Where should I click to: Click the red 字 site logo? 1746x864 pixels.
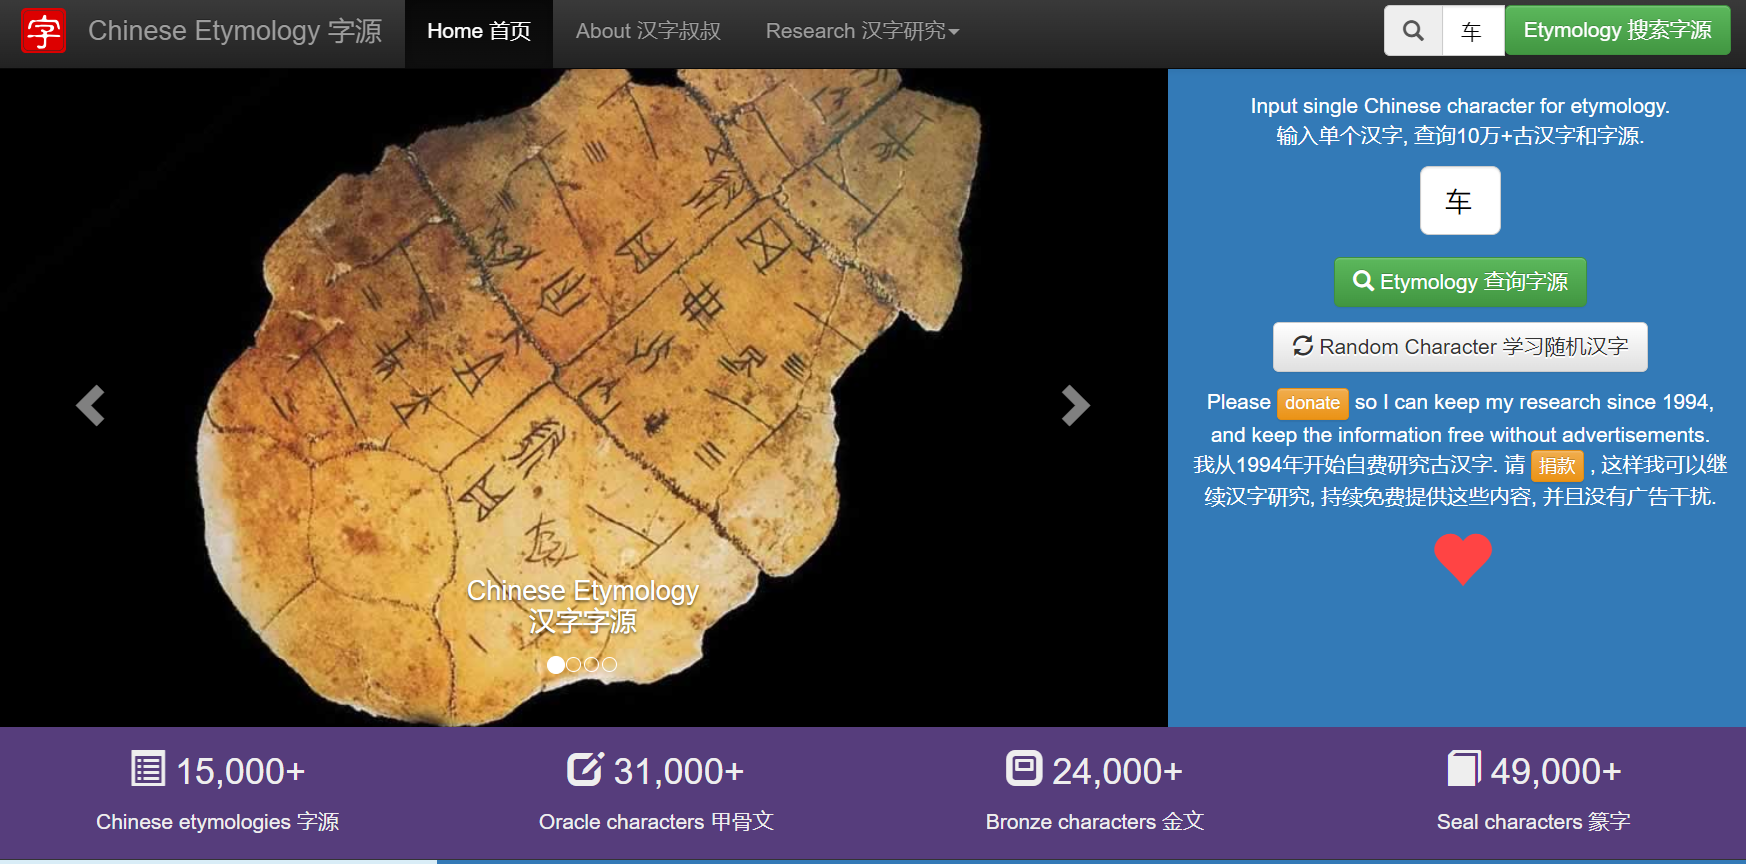pos(43,31)
